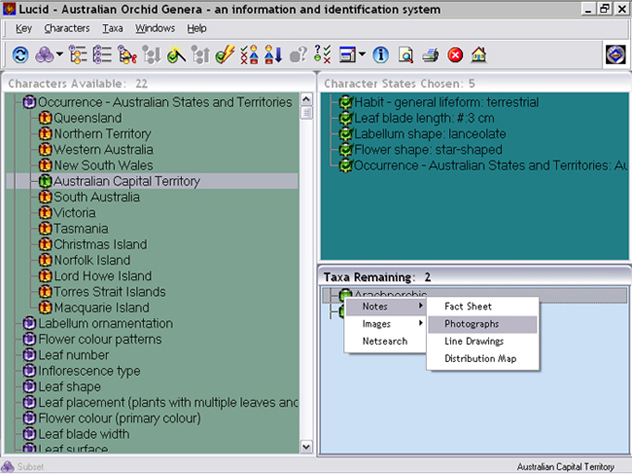Choose Fact Sheet from the submenu

point(482,307)
